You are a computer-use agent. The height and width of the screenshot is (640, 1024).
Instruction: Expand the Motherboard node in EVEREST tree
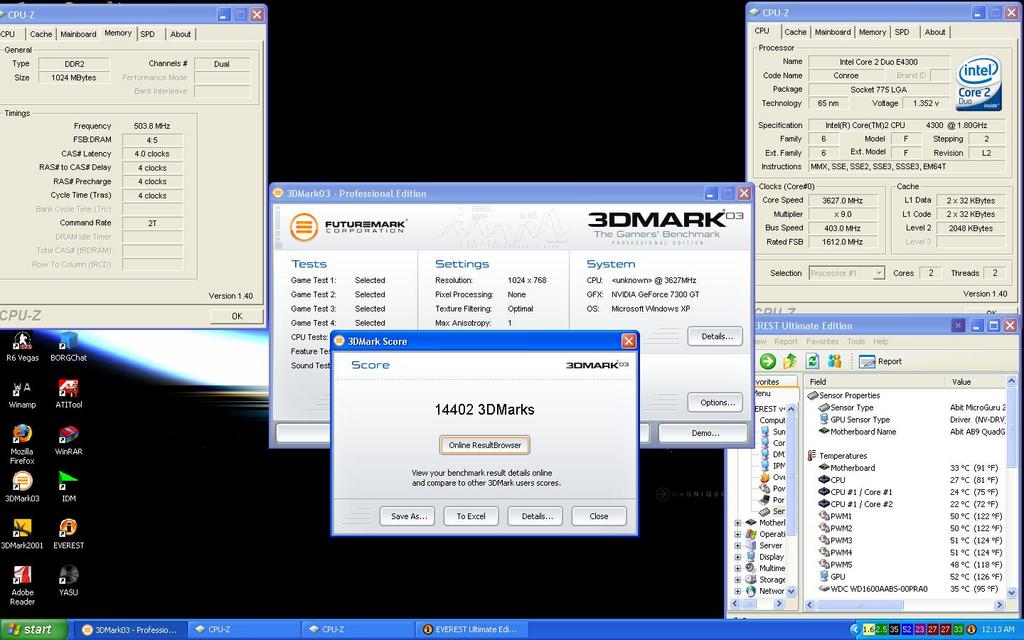coord(738,523)
